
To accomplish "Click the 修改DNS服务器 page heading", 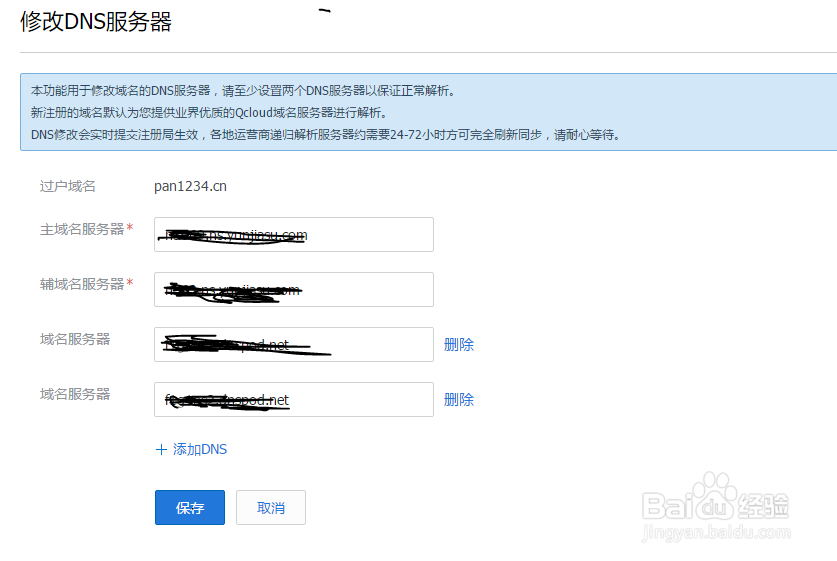I will 96,23.
